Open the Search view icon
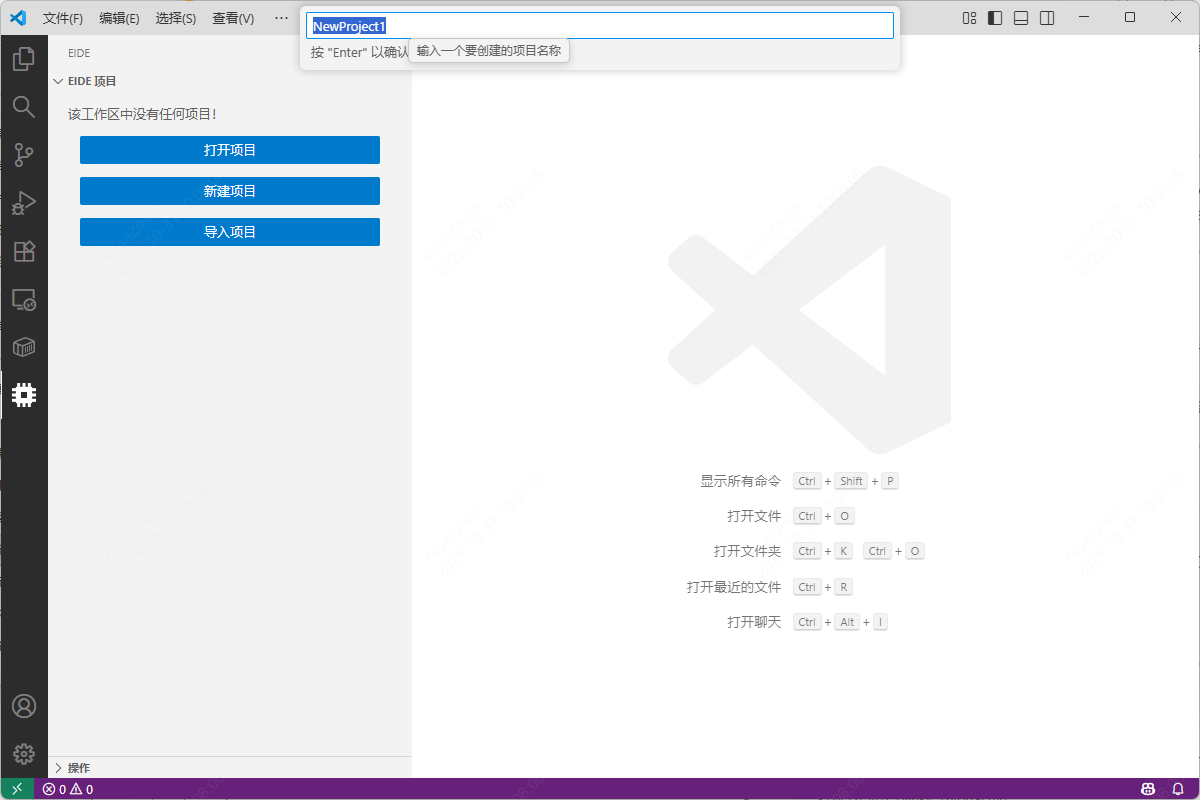 click(24, 106)
